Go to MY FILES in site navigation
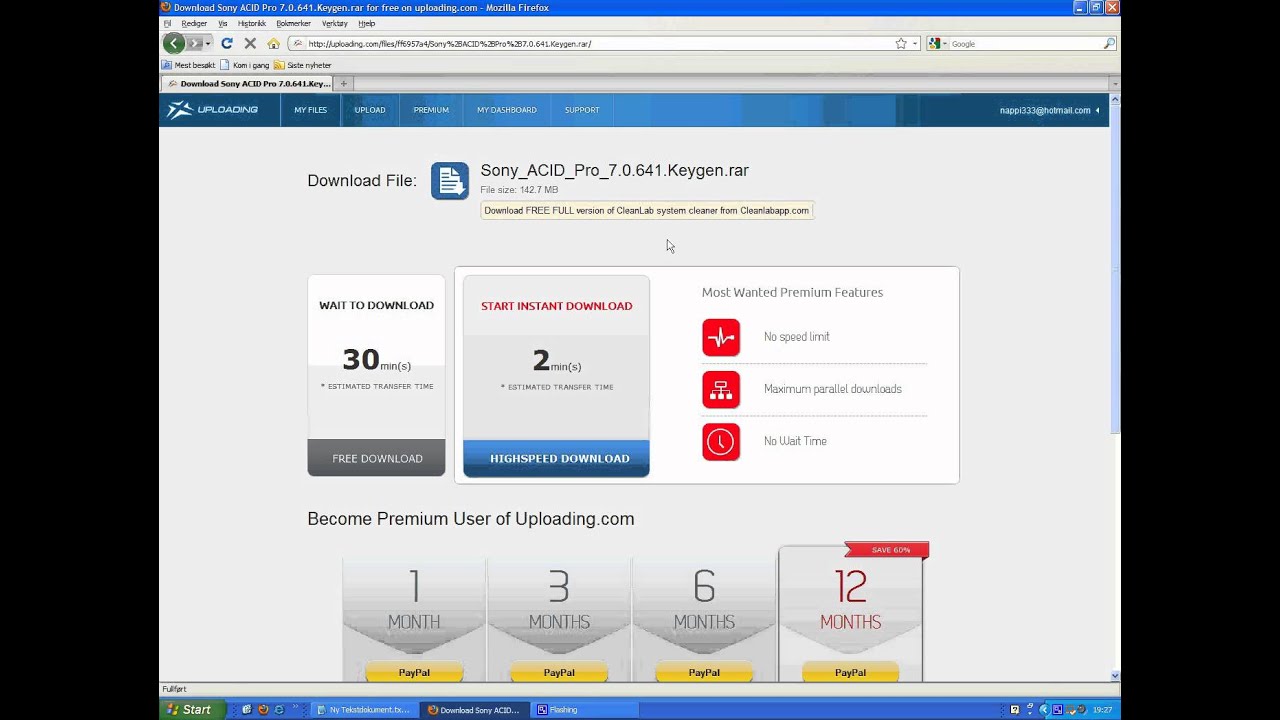 (310, 110)
